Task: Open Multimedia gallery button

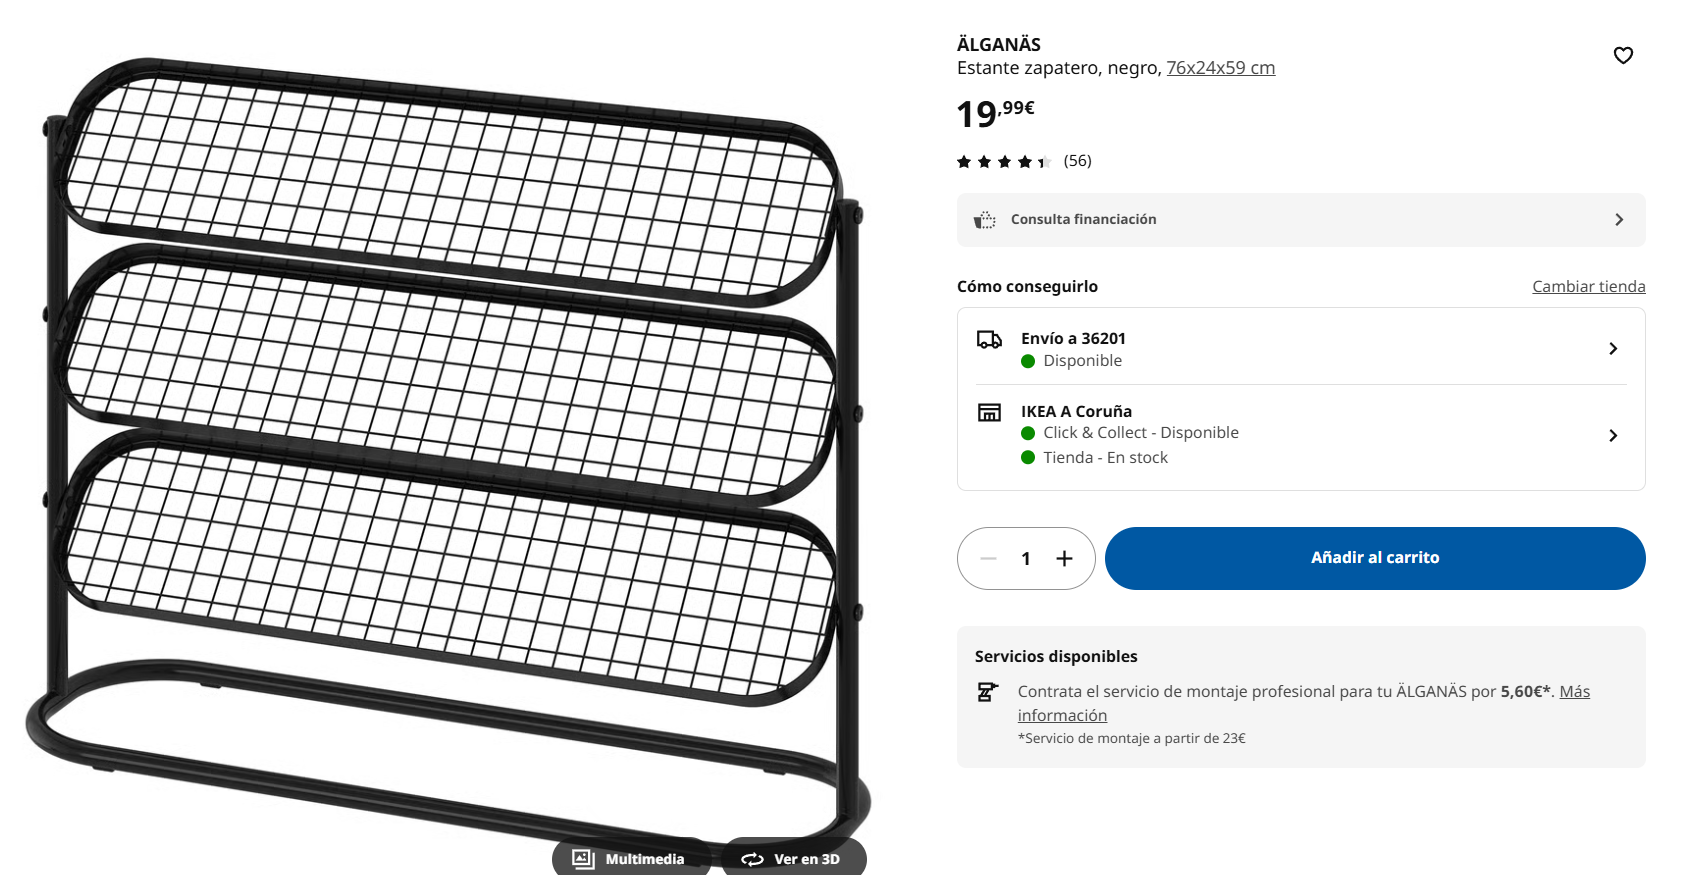Action: [x=629, y=859]
